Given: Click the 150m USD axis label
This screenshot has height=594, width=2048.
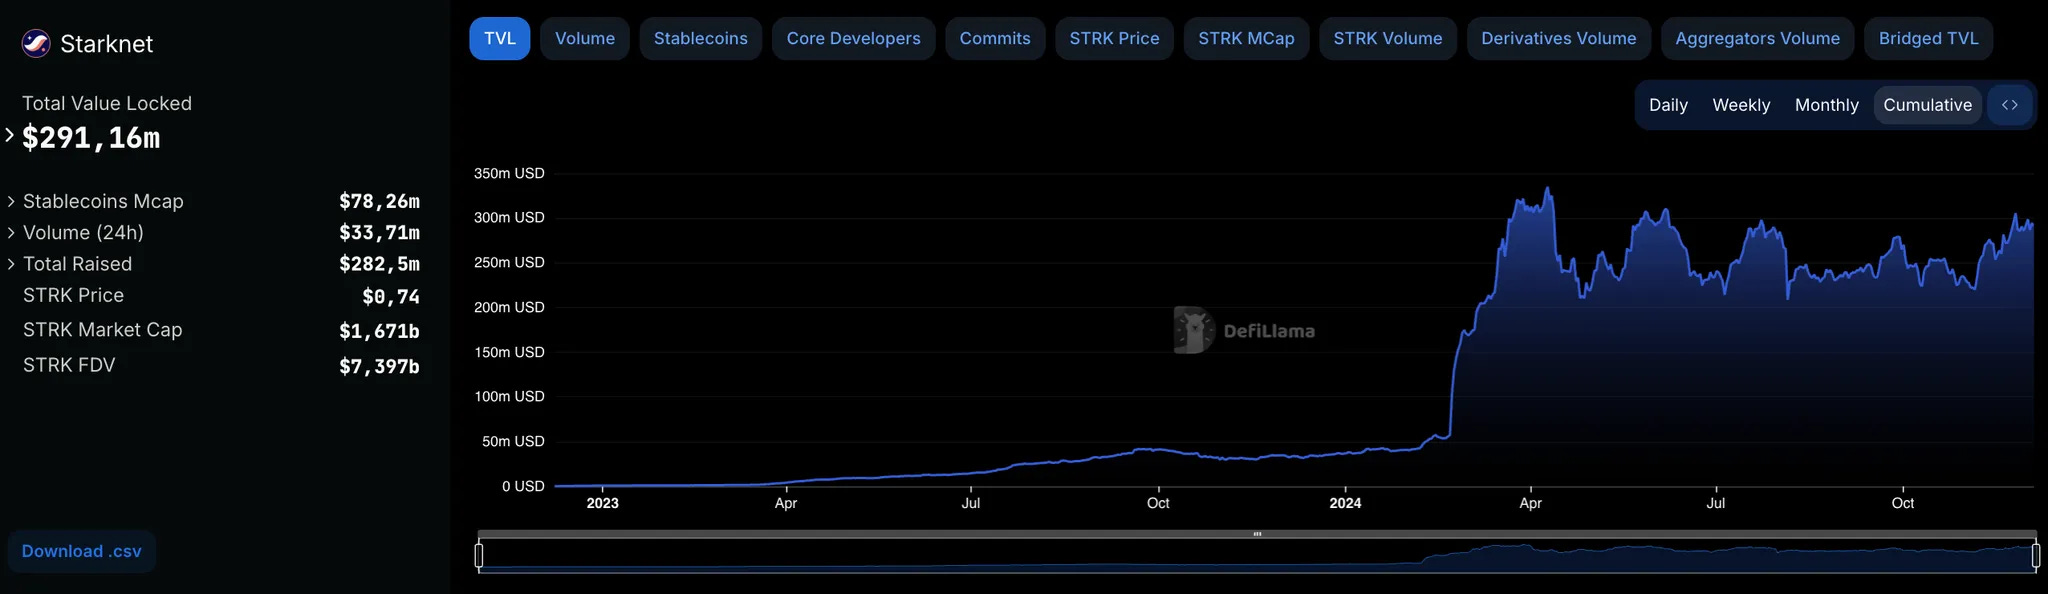Looking at the screenshot, I should 509,352.
